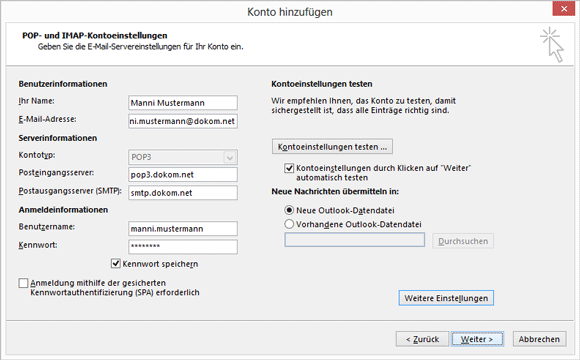Click the cursor wizard icon in header

click(x=552, y=44)
